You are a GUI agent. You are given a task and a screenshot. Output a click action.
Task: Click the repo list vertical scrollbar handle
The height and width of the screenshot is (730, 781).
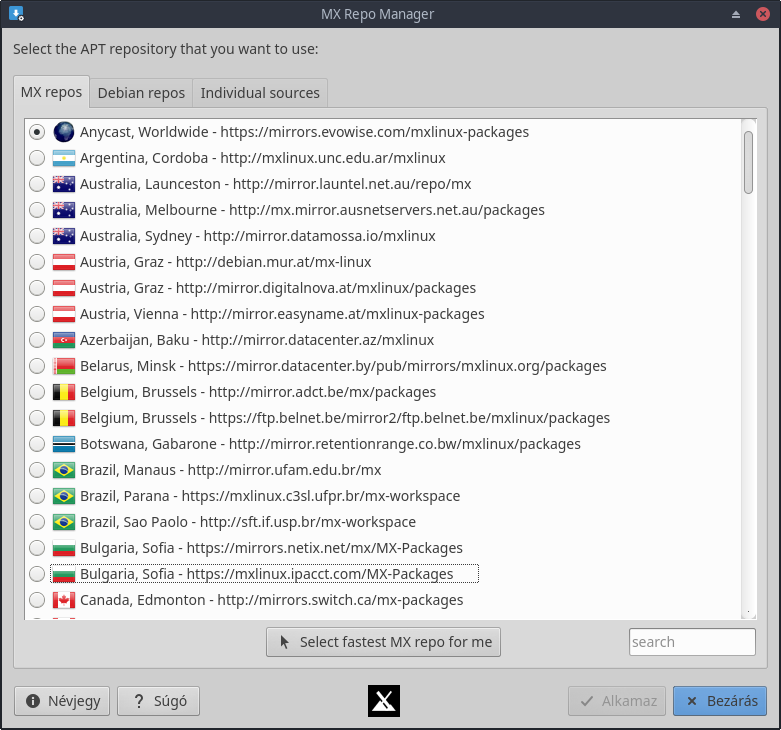coord(748,162)
